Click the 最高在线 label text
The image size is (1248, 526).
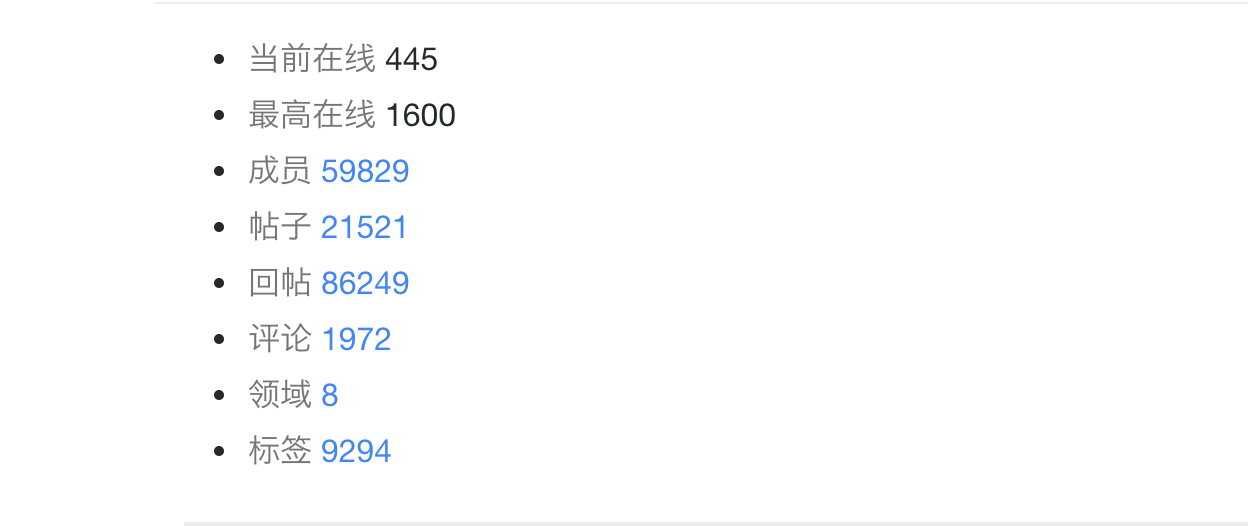click(312, 115)
